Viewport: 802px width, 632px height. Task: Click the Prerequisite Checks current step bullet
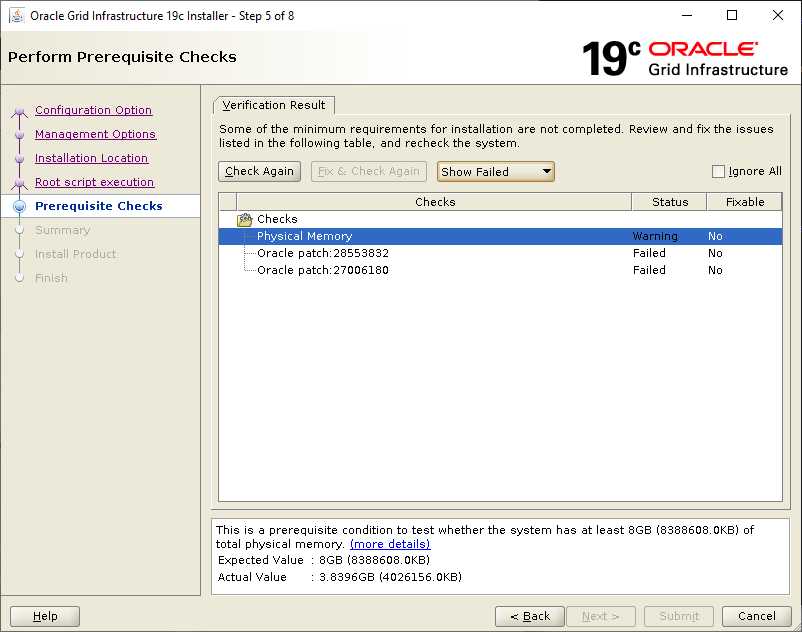19,206
